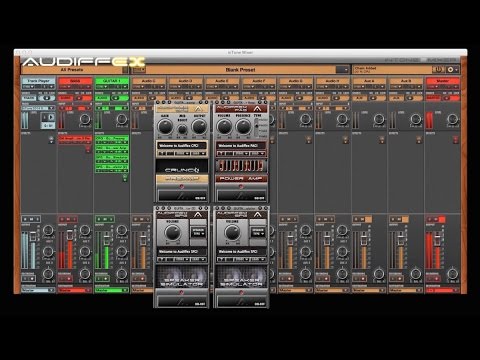Toggle the green pill switch in GUITAR 1 channel
The height and width of the screenshot is (360, 480).
tap(119, 98)
